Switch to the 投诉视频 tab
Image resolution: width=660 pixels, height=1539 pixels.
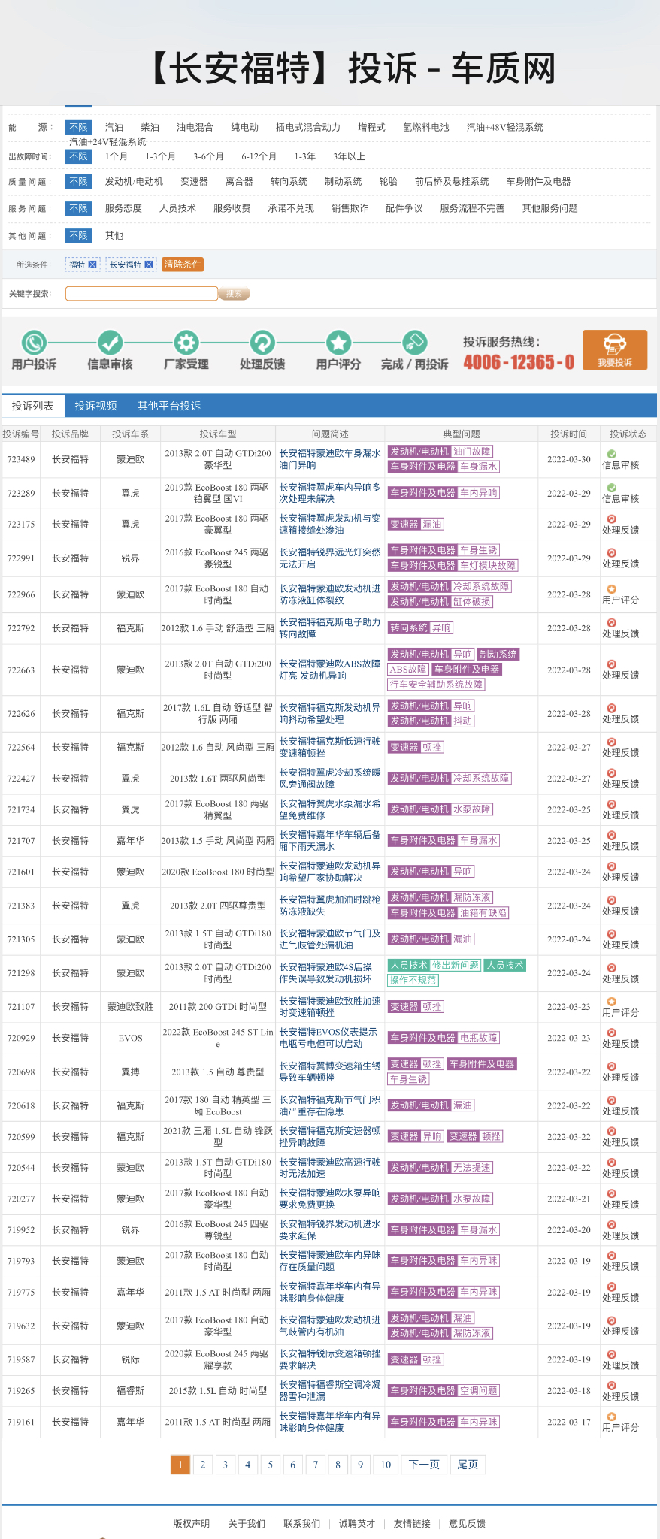coord(96,405)
